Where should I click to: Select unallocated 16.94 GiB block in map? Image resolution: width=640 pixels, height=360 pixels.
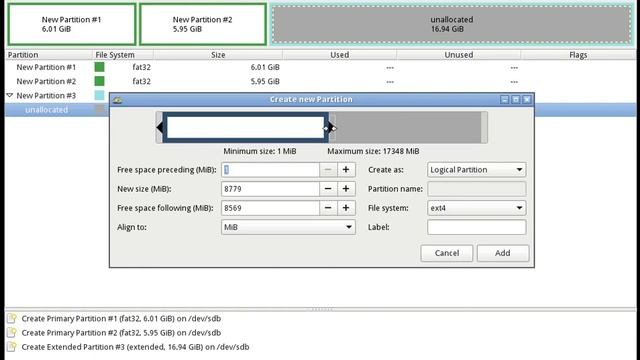(x=452, y=24)
